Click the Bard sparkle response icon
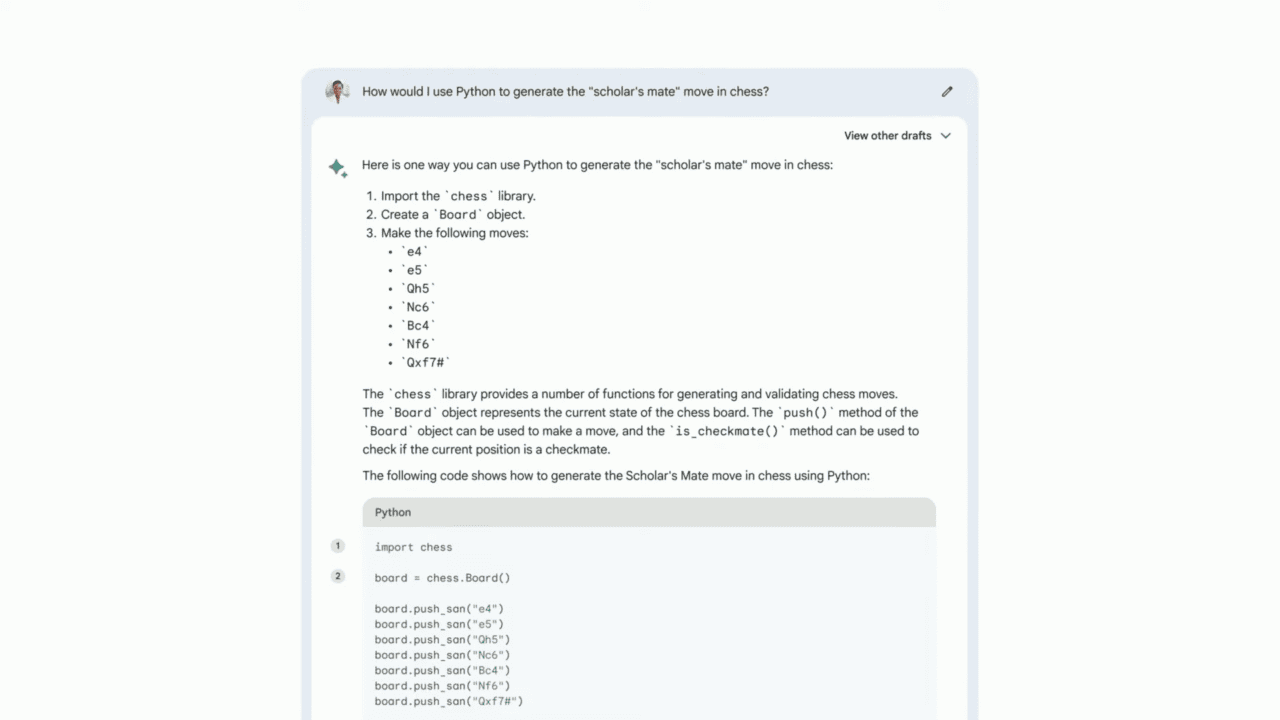Viewport: 1280px width, 720px height. (337, 168)
